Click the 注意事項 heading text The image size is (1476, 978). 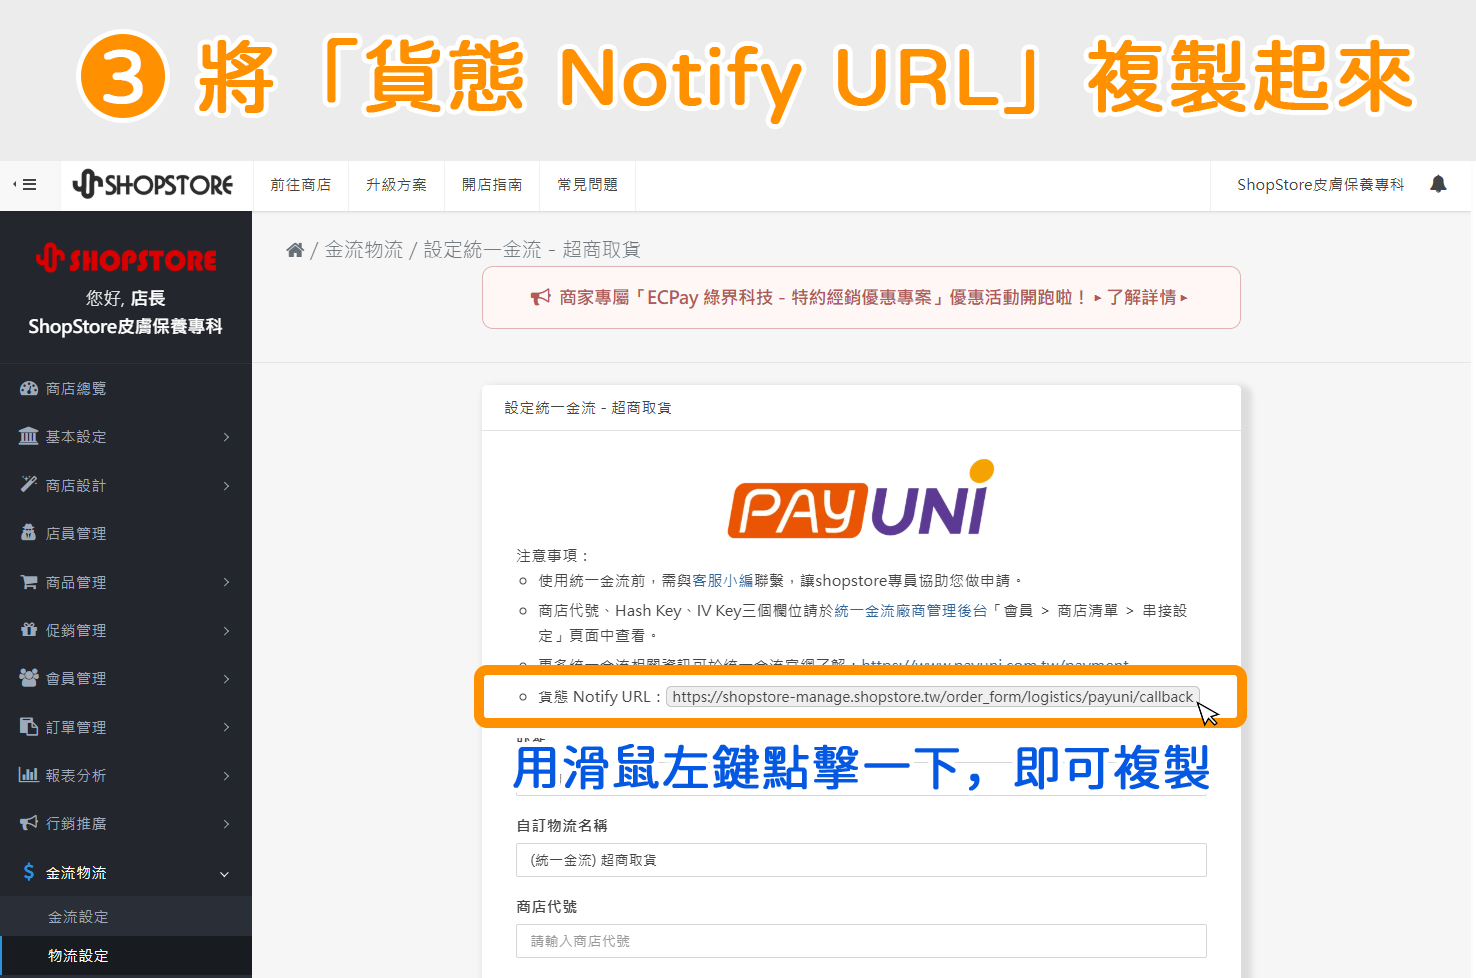pos(553,556)
